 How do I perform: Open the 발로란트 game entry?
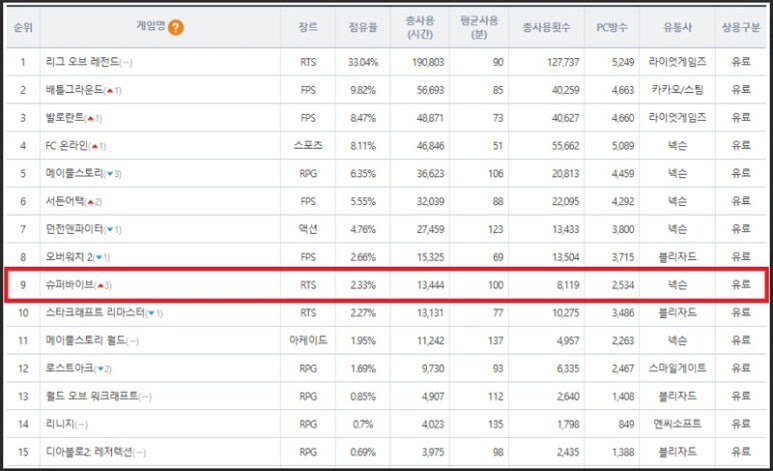[65, 117]
